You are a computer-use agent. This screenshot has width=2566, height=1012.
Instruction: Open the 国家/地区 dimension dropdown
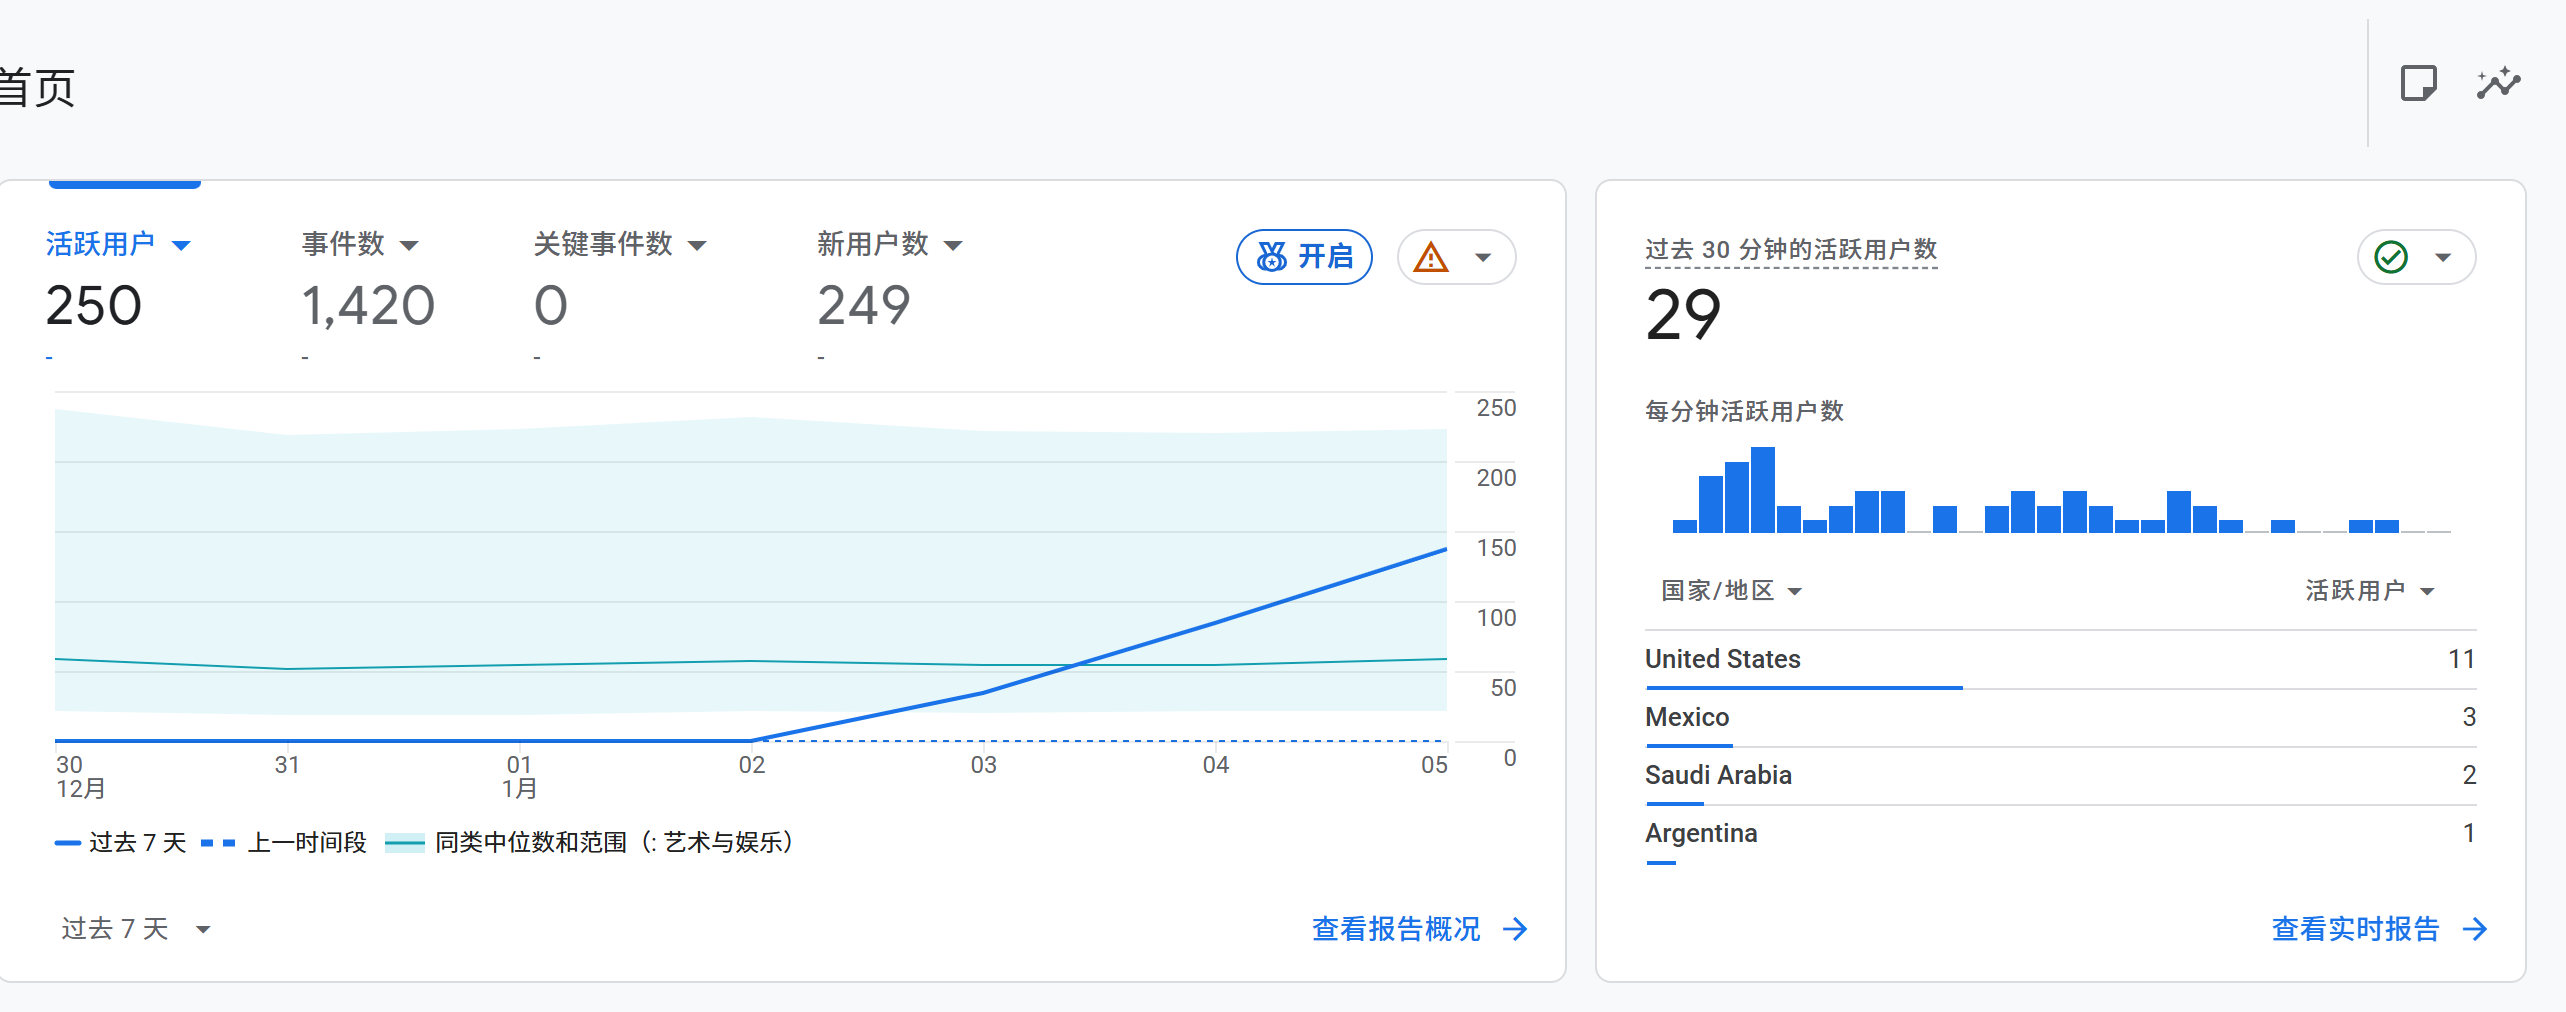1730,591
